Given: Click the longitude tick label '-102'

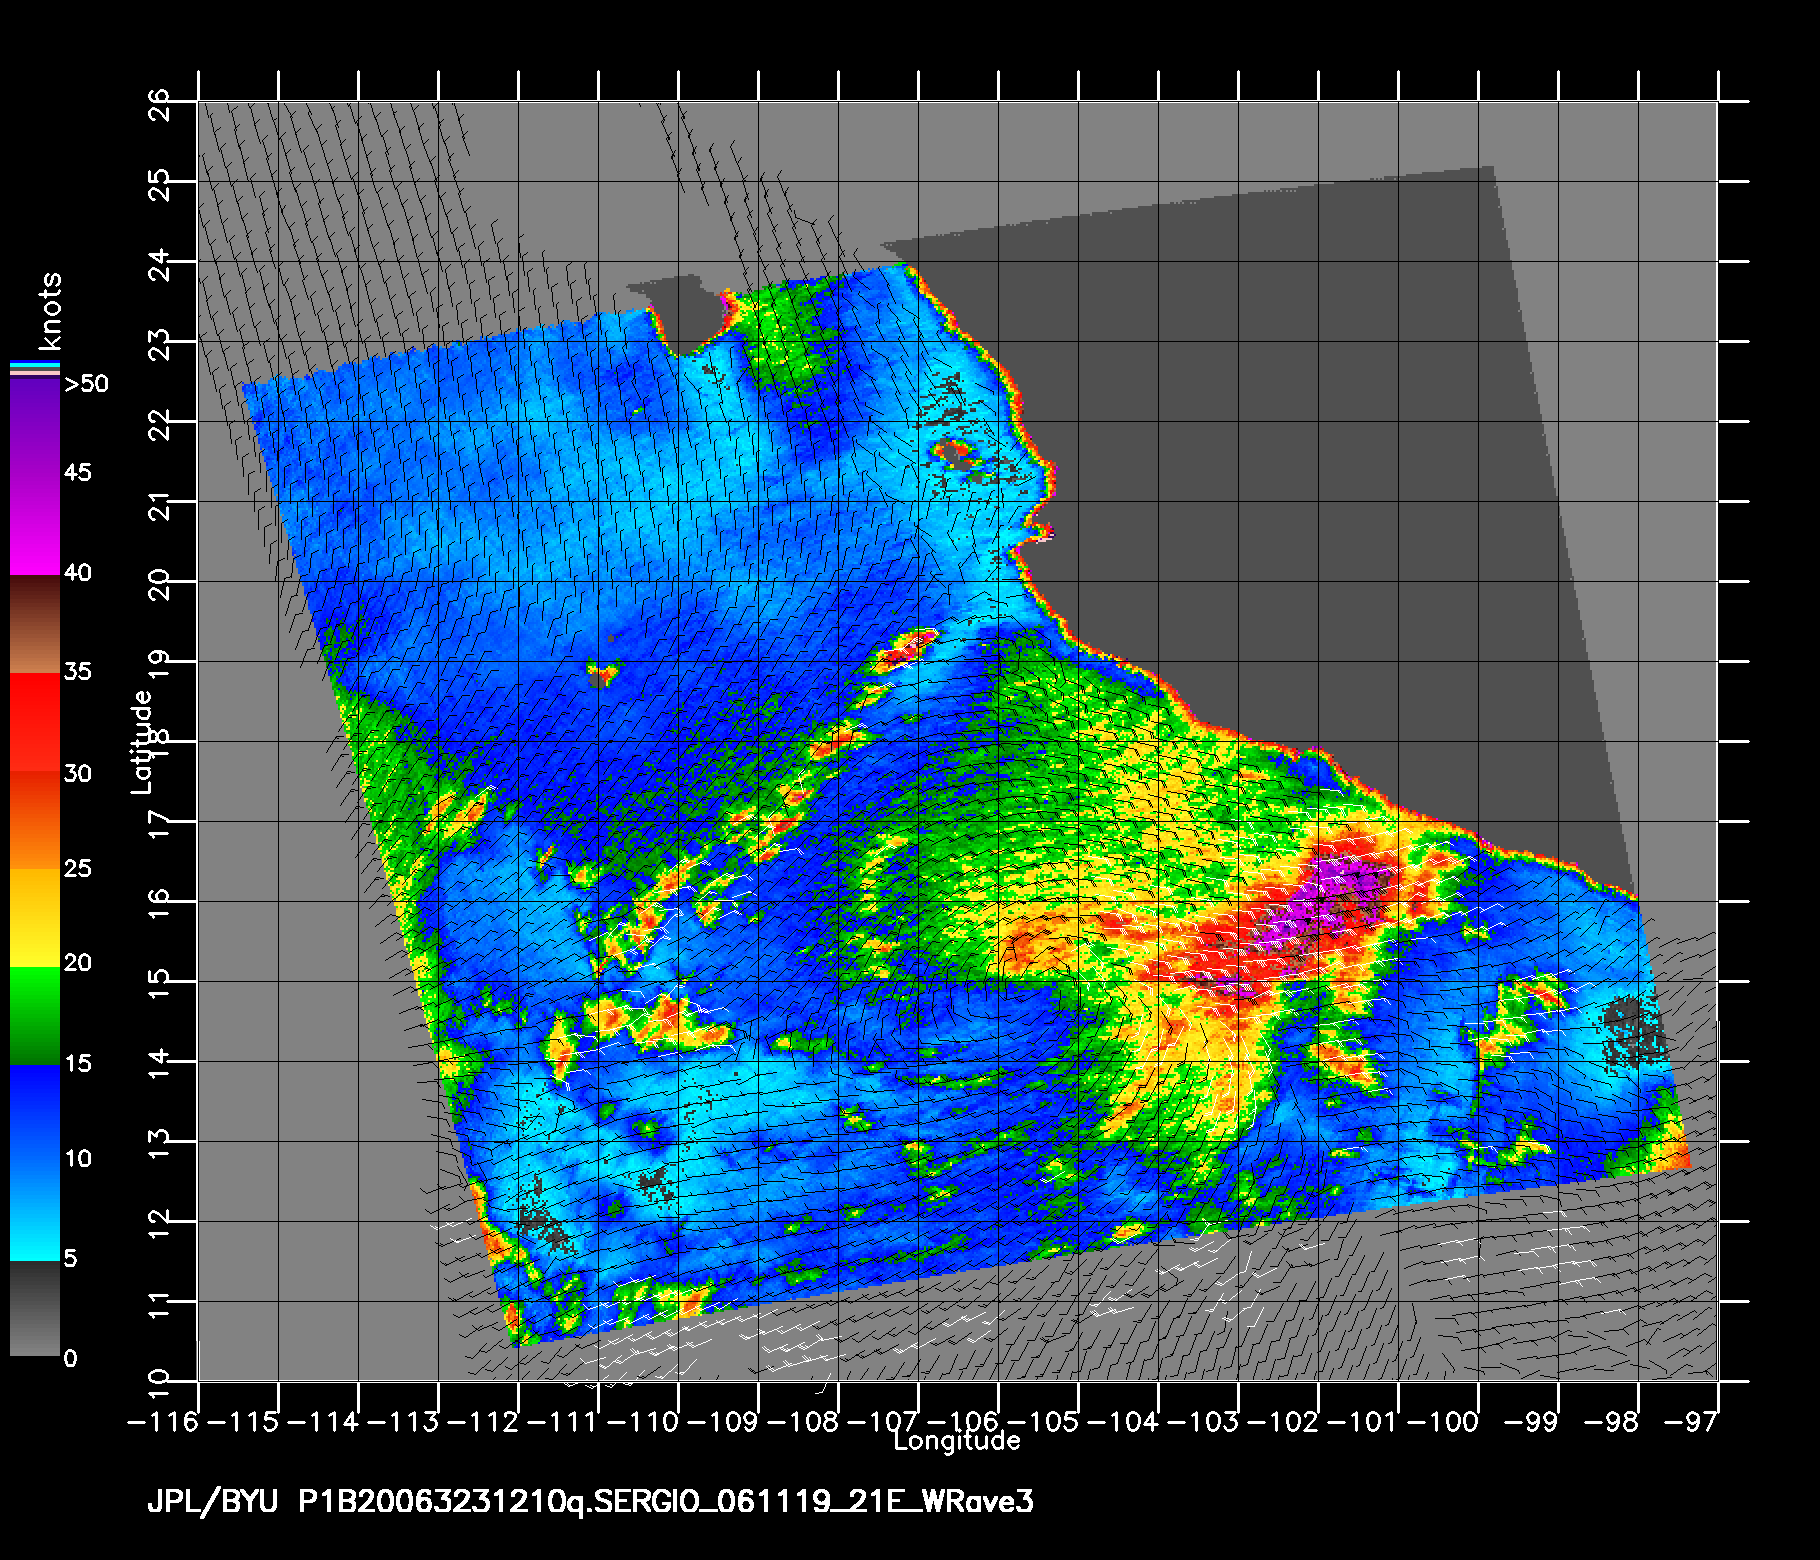Looking at the screenshot, I should click(x=1285, y=1422).
